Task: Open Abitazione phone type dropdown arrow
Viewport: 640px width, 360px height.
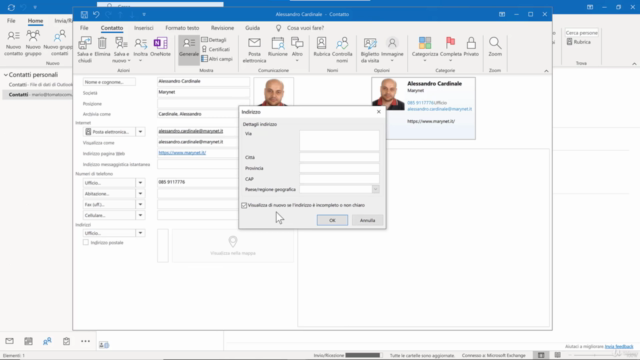Action: tap(140, 193)
